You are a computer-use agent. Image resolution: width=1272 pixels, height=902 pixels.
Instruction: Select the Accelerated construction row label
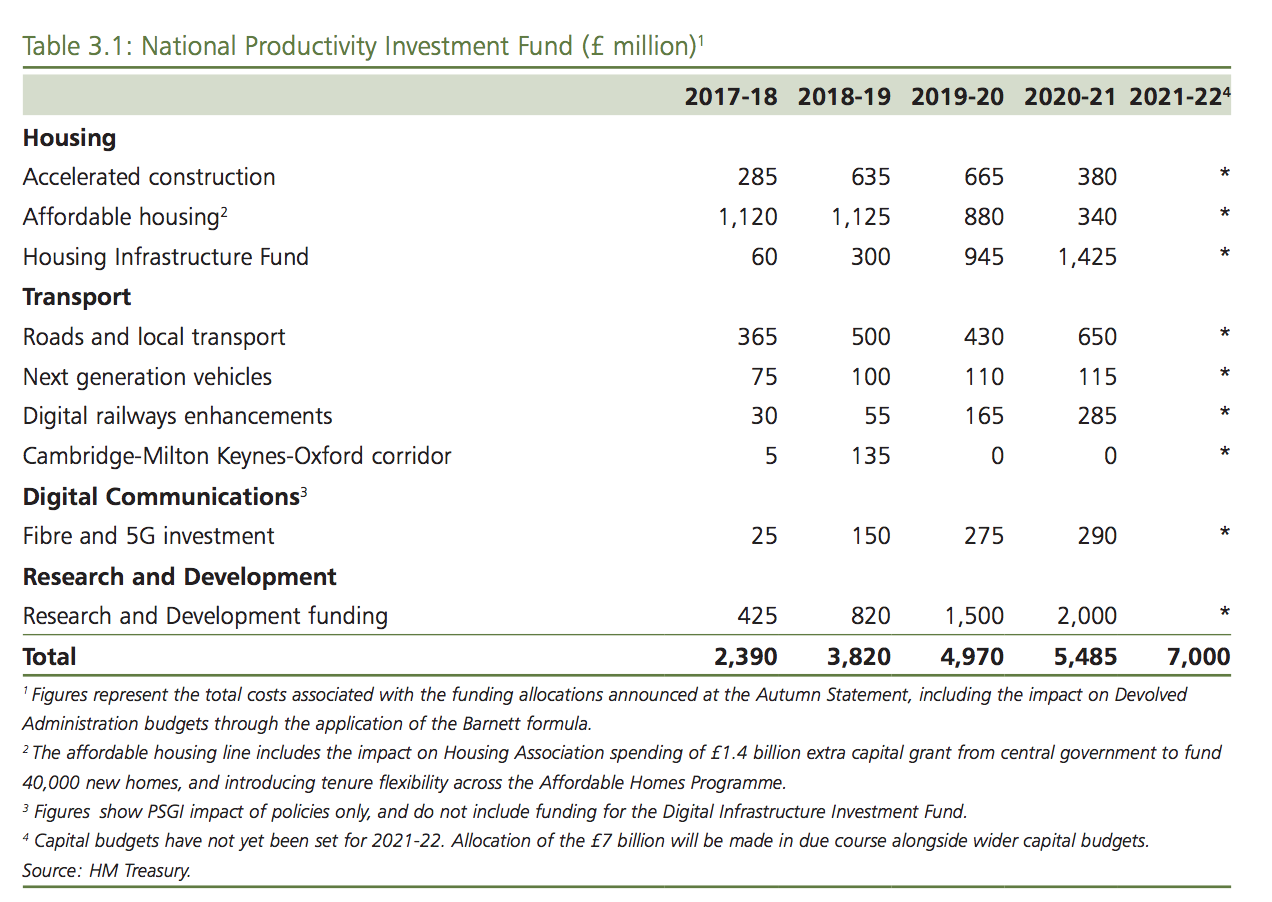149,177
